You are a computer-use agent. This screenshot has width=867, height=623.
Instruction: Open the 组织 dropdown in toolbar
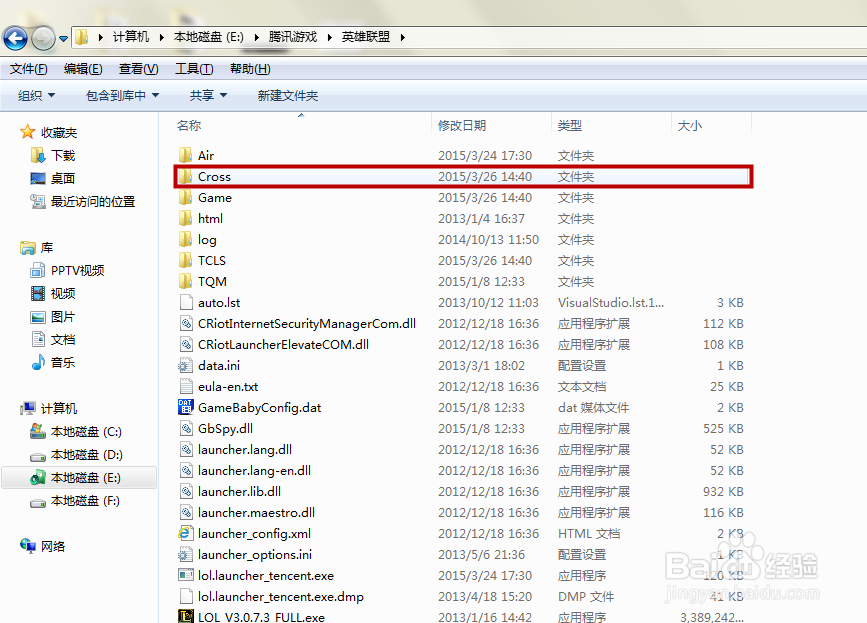point(36,96)
